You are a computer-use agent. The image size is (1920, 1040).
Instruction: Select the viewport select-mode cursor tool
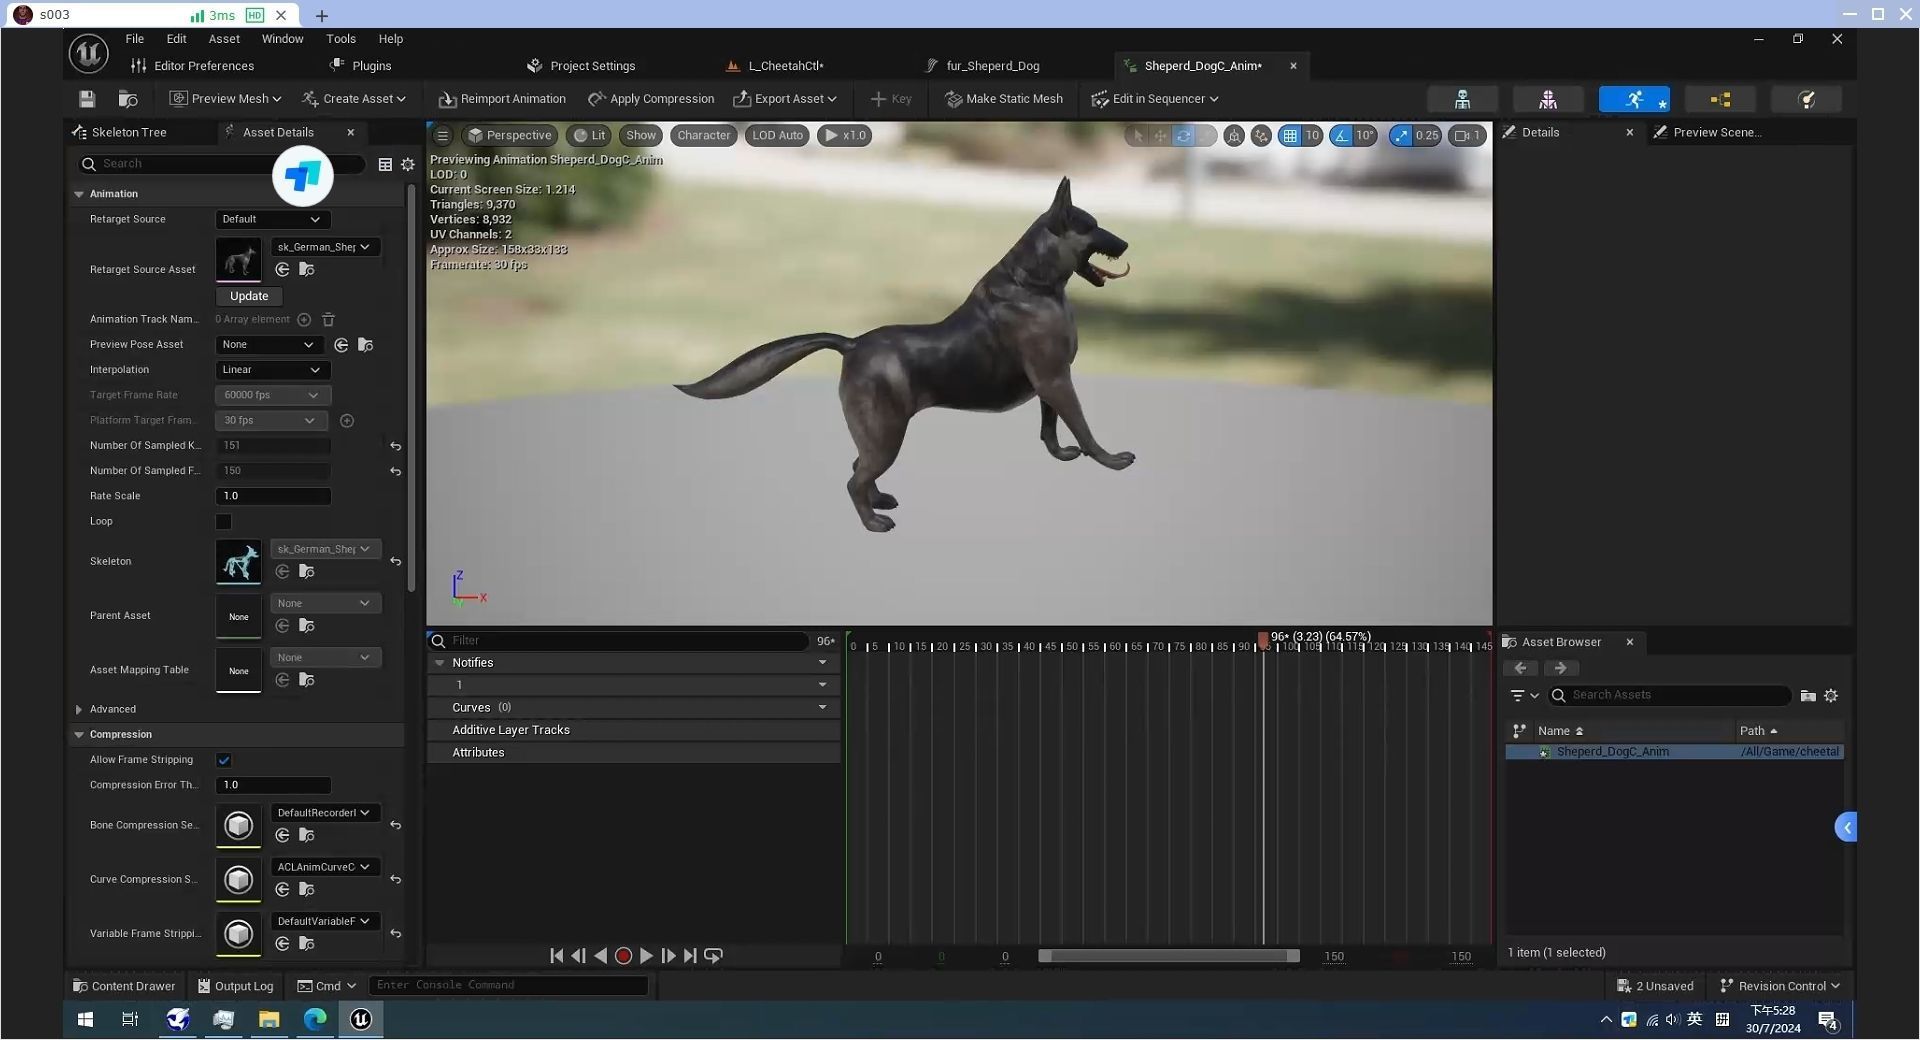(x=1137, y=135)
